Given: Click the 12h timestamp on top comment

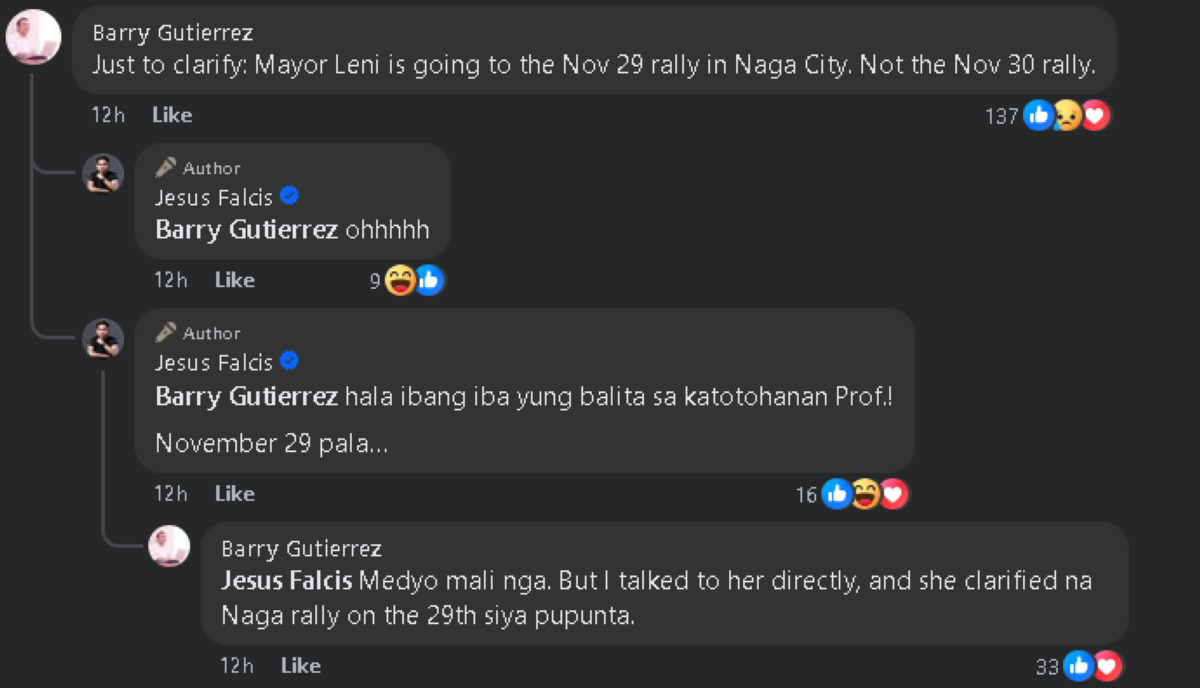Looking at the screenshot, I should coord(108,115).
